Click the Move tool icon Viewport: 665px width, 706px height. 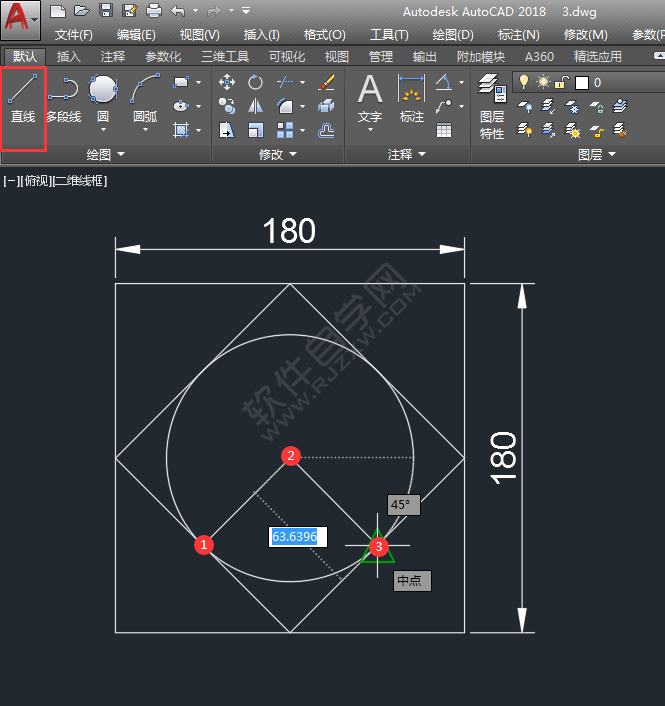click(x=227, y=82)
